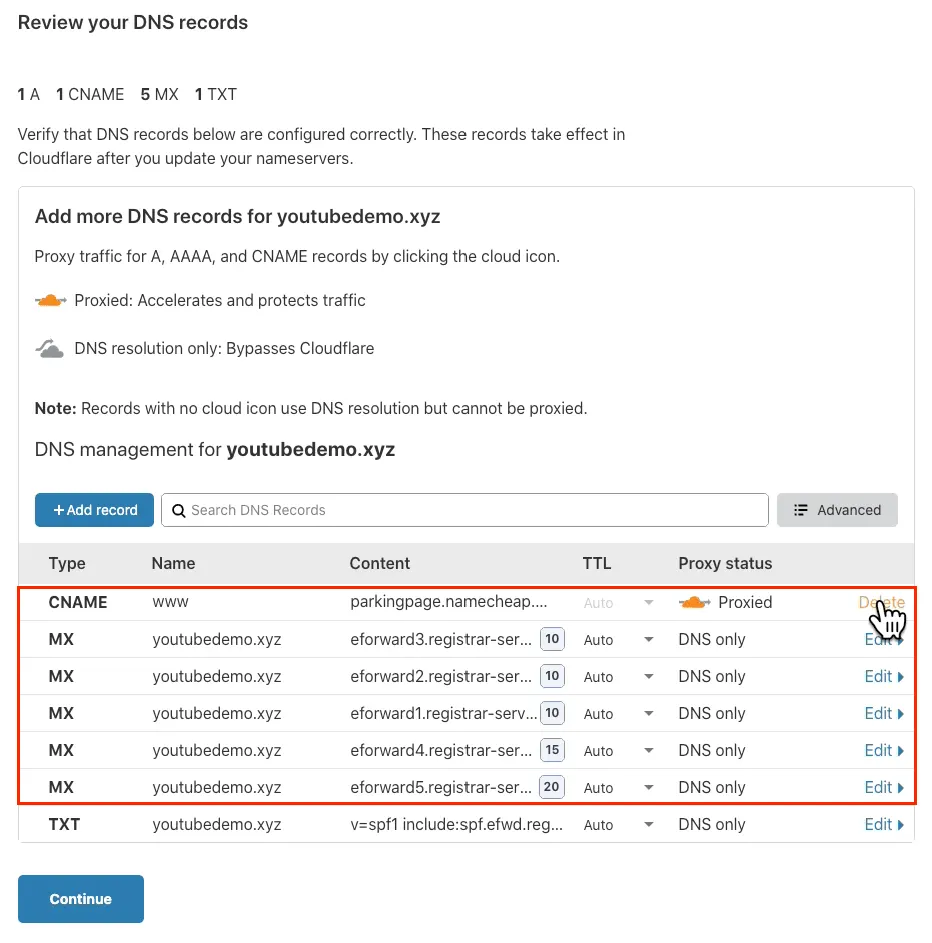This screenshot has height=943, width=932.
Task: Click the eforward1.registrar-serv content cell
Action: pyautogui.click(x=443, y=713)
